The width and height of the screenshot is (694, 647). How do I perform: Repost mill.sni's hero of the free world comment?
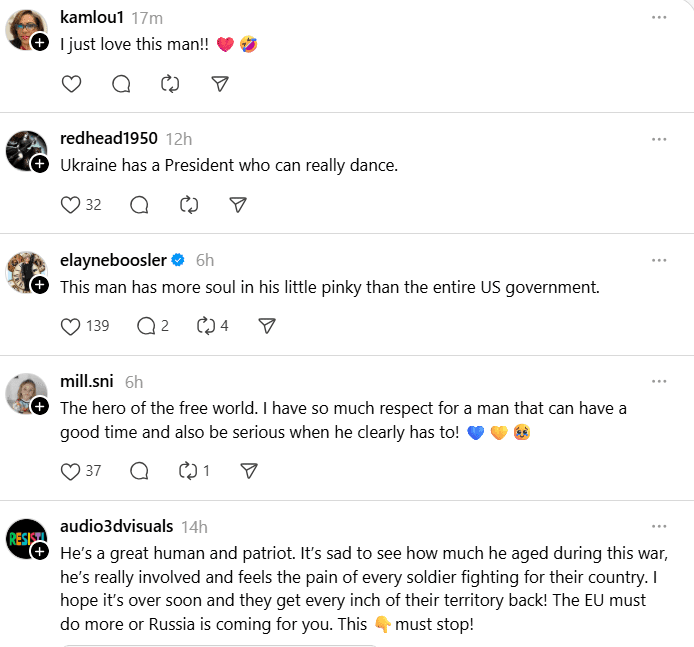186,470
